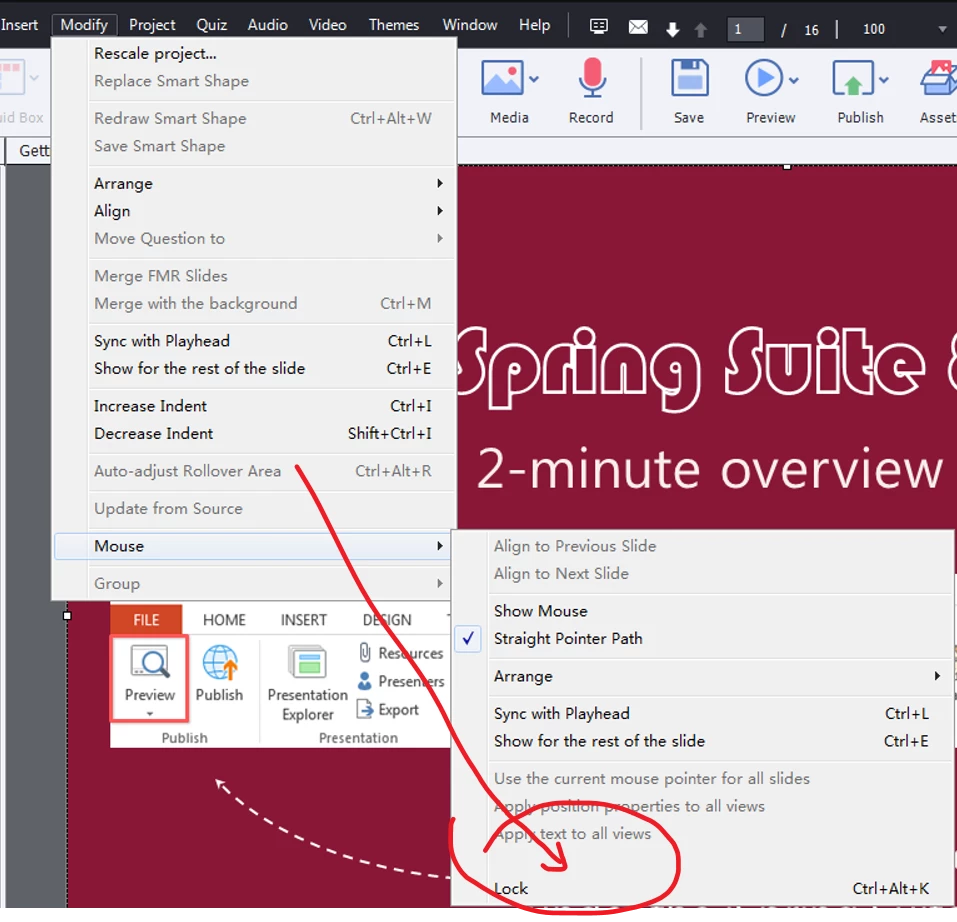Click the Save floppy disk icon
957x922 pixels.
coord(689,78)
